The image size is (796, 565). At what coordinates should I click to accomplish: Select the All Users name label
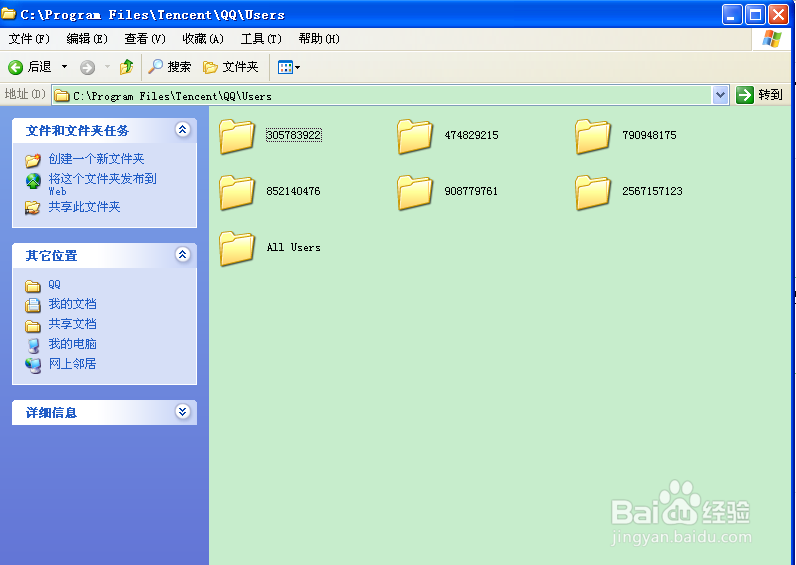pyautogui.click(x=293, y=247)
